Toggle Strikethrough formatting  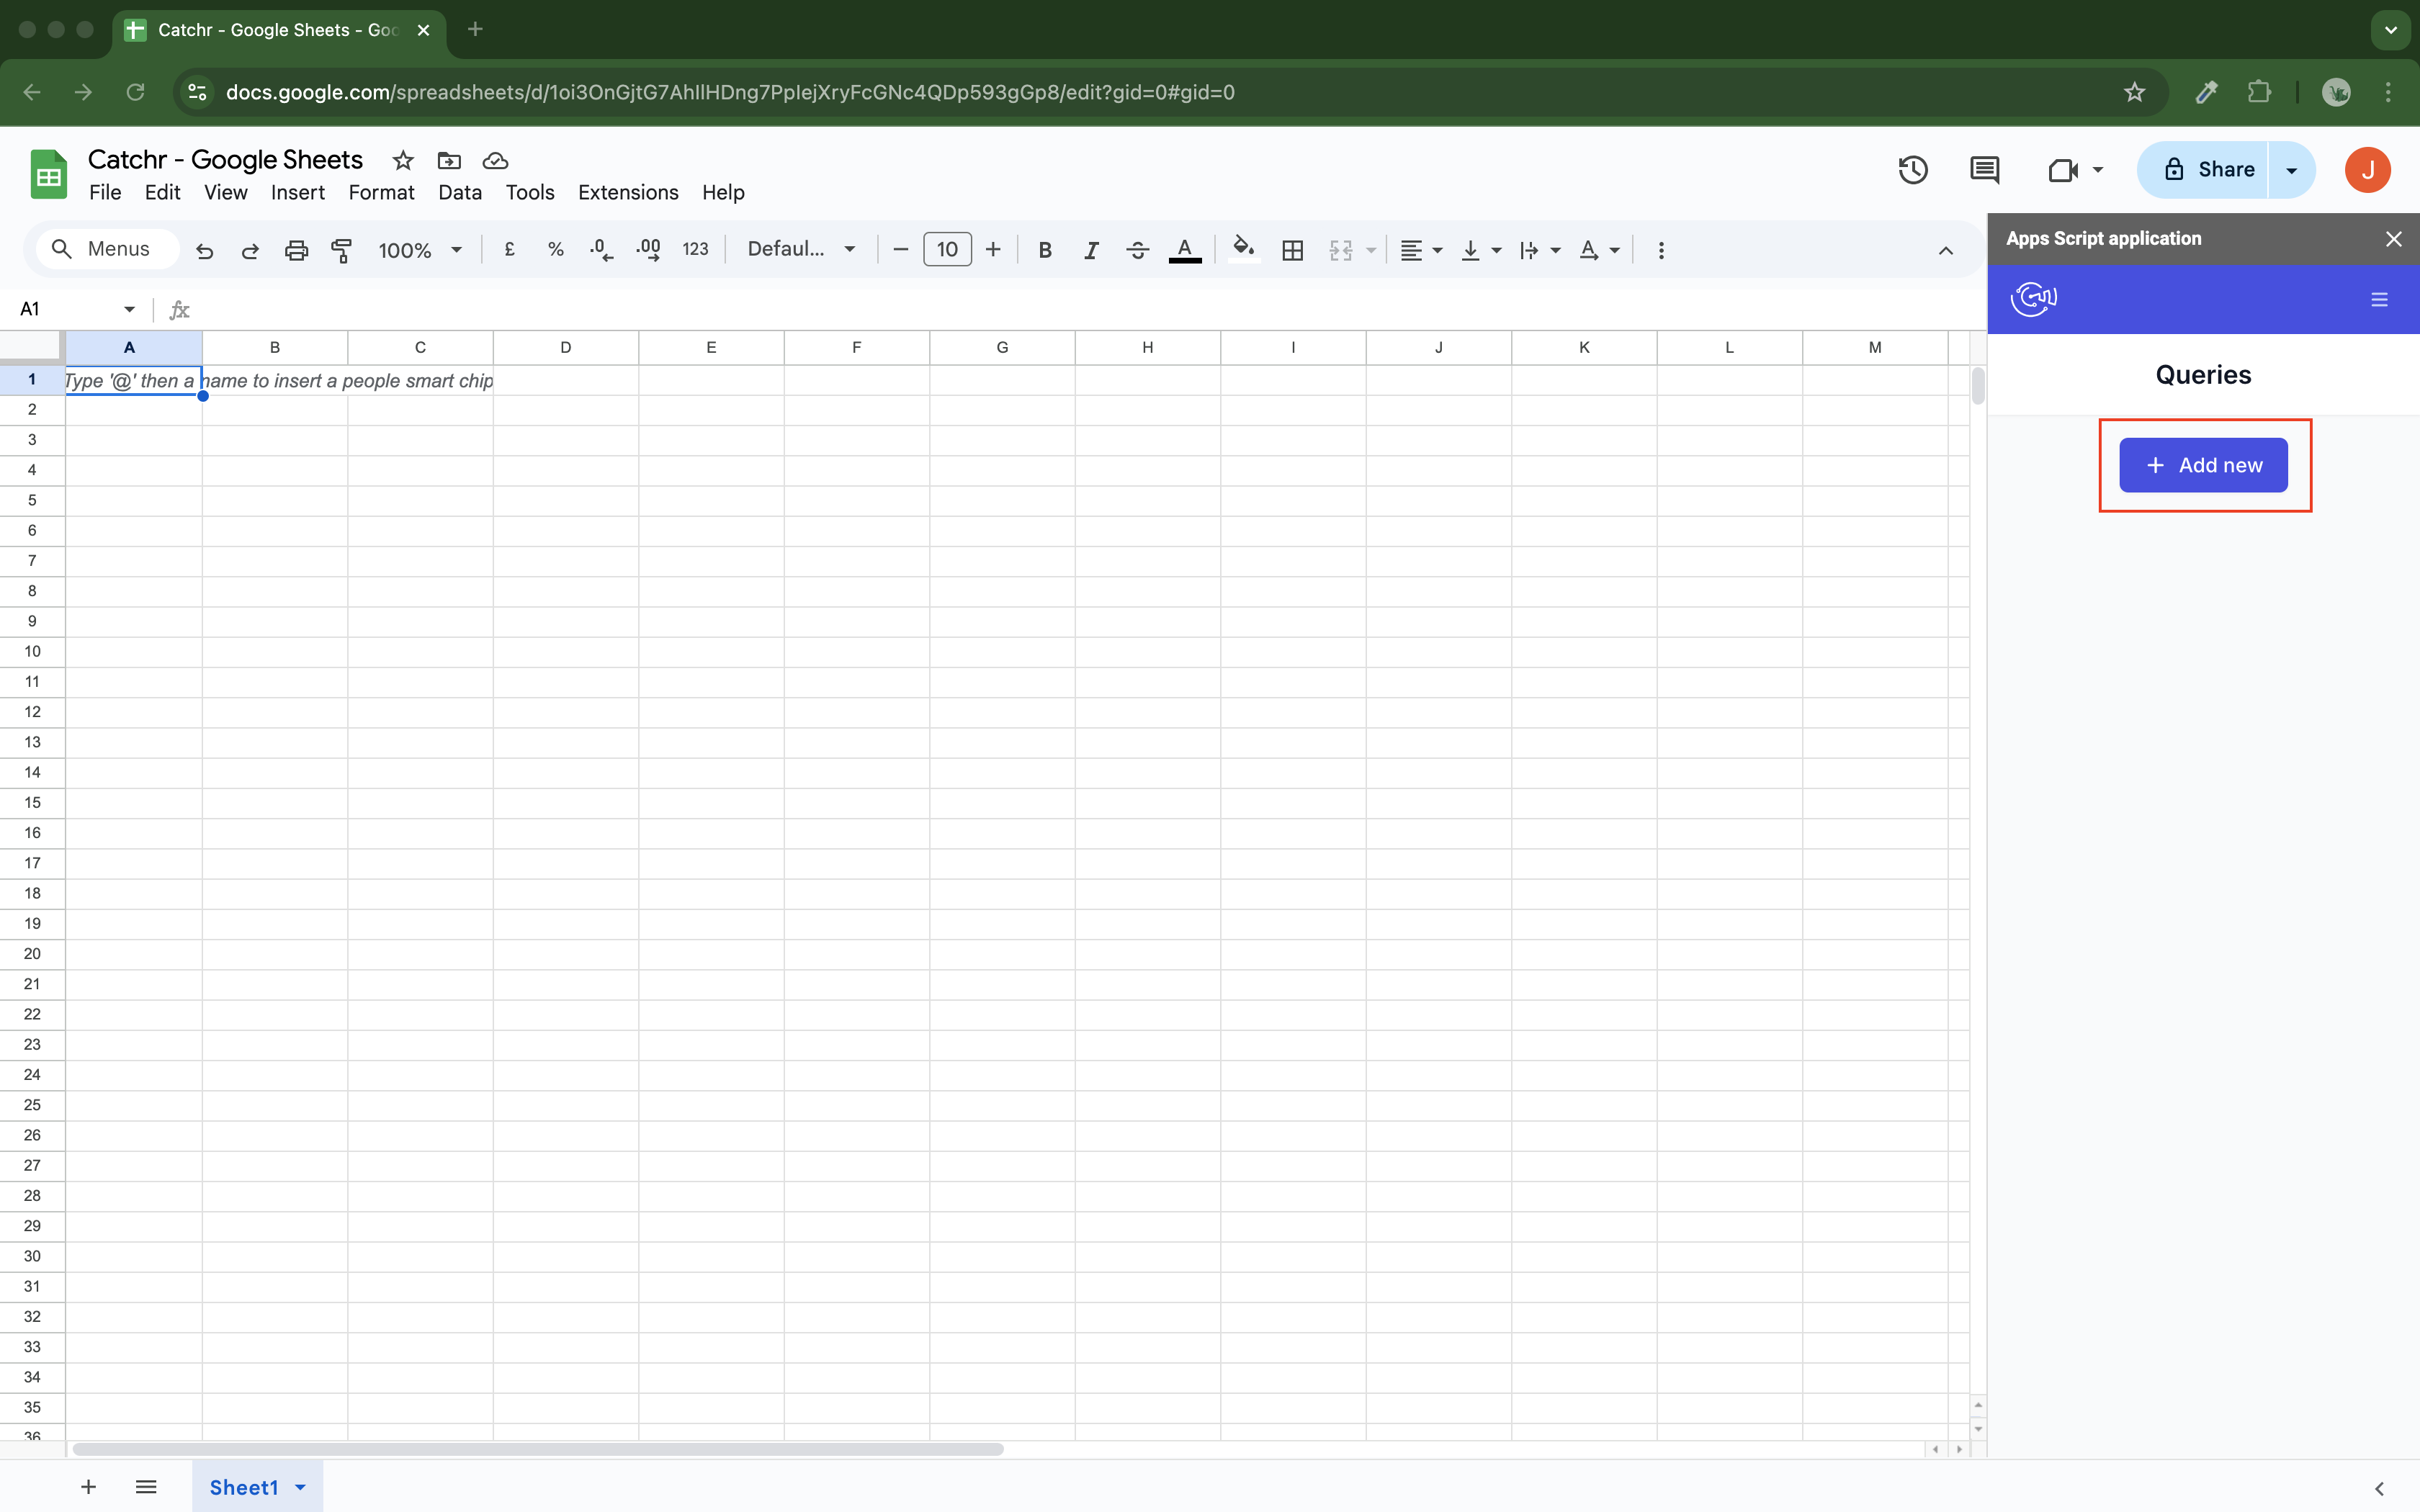point(1137,250)
